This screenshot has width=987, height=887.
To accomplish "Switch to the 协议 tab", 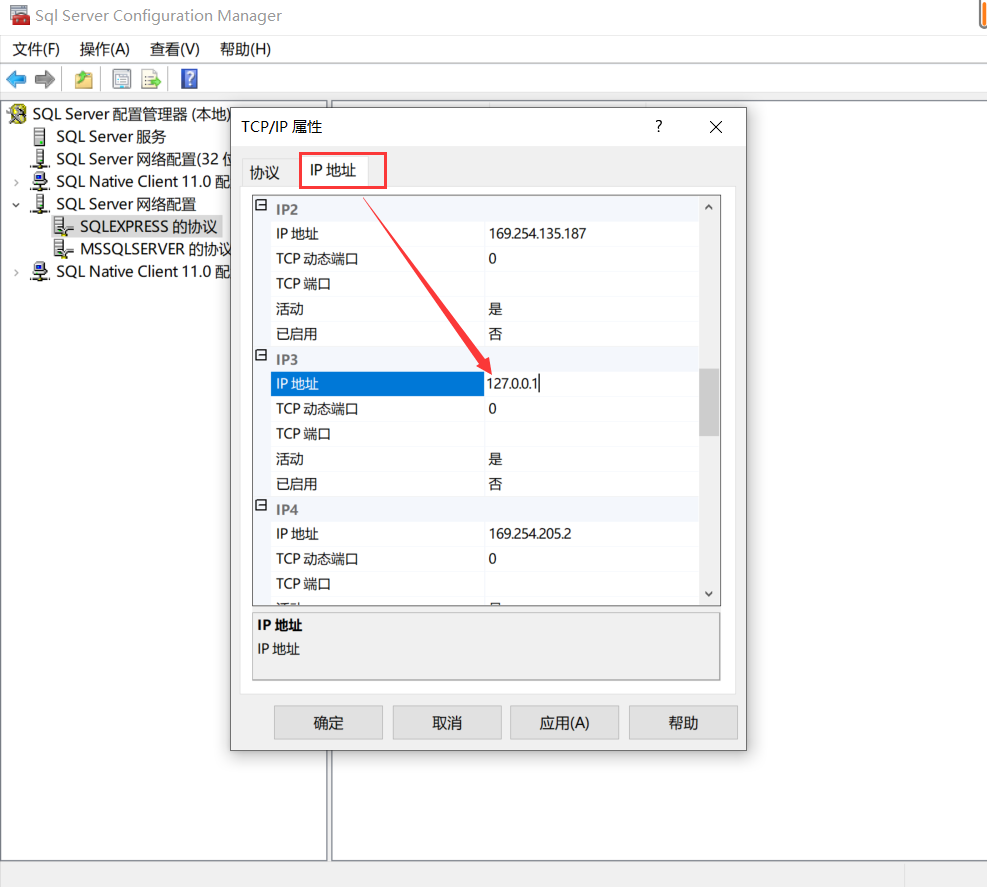I will click(264, 172).
